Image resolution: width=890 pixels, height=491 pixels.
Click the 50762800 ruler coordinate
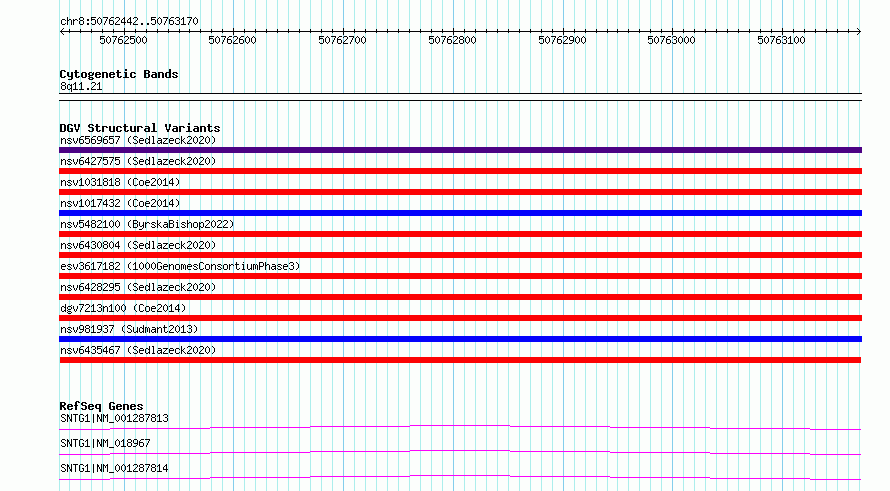452,40
